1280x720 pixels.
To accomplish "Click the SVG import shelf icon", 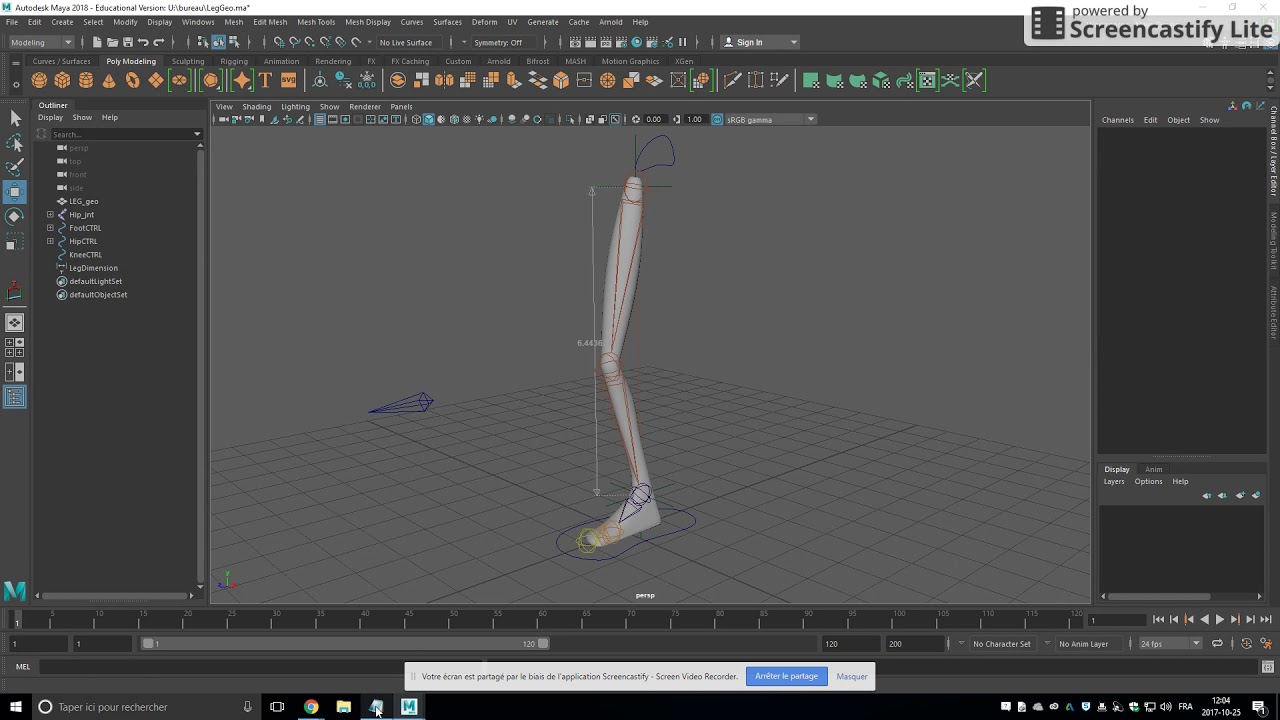I will click(288, 80).
